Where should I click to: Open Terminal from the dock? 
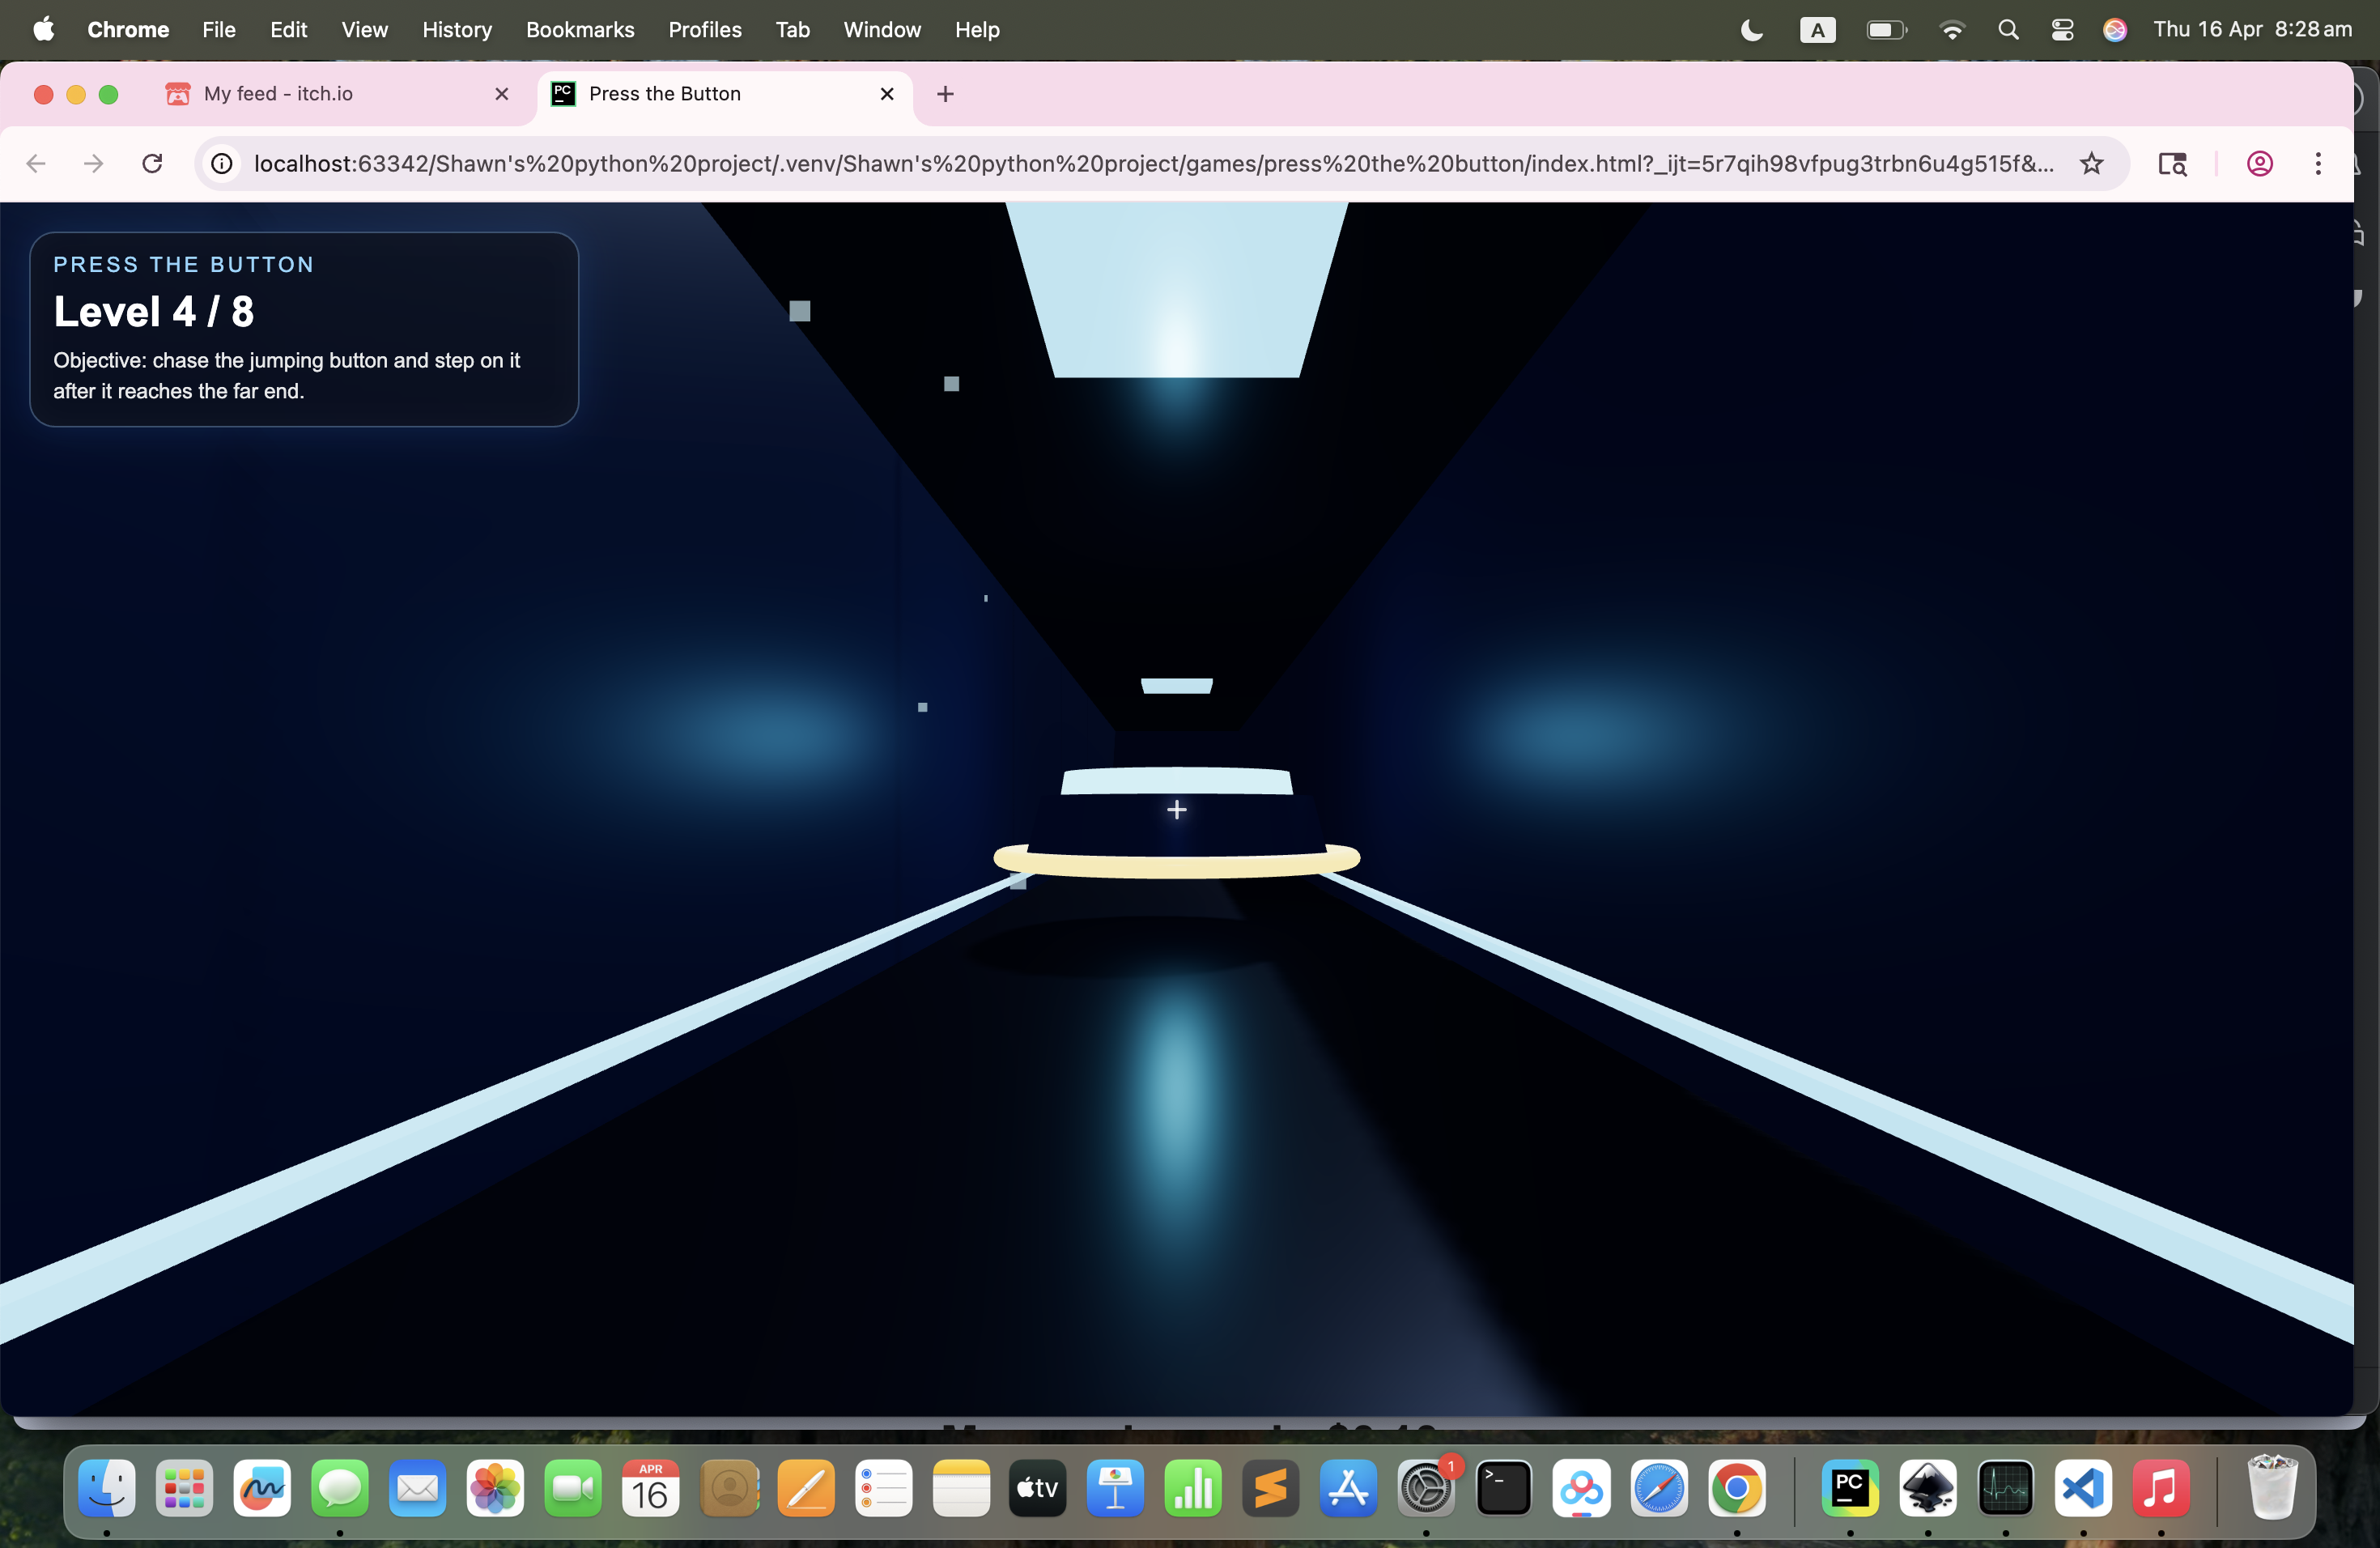pyautogui.click(x=1504, y=1488)
